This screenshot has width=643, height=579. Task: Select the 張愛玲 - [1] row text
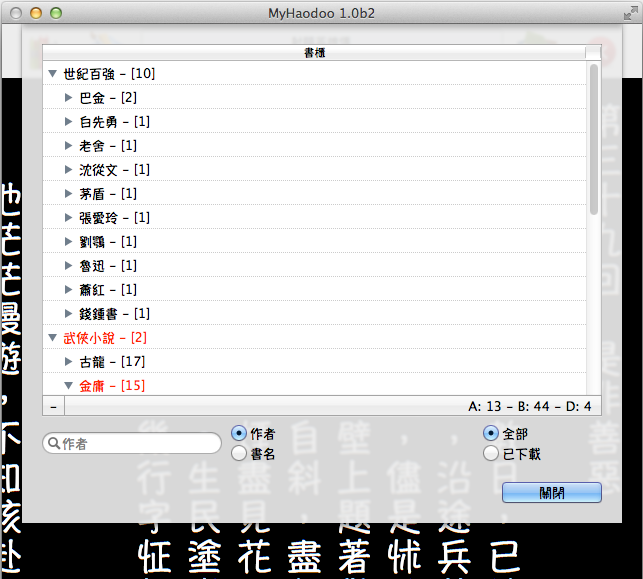tap(114, 218)
